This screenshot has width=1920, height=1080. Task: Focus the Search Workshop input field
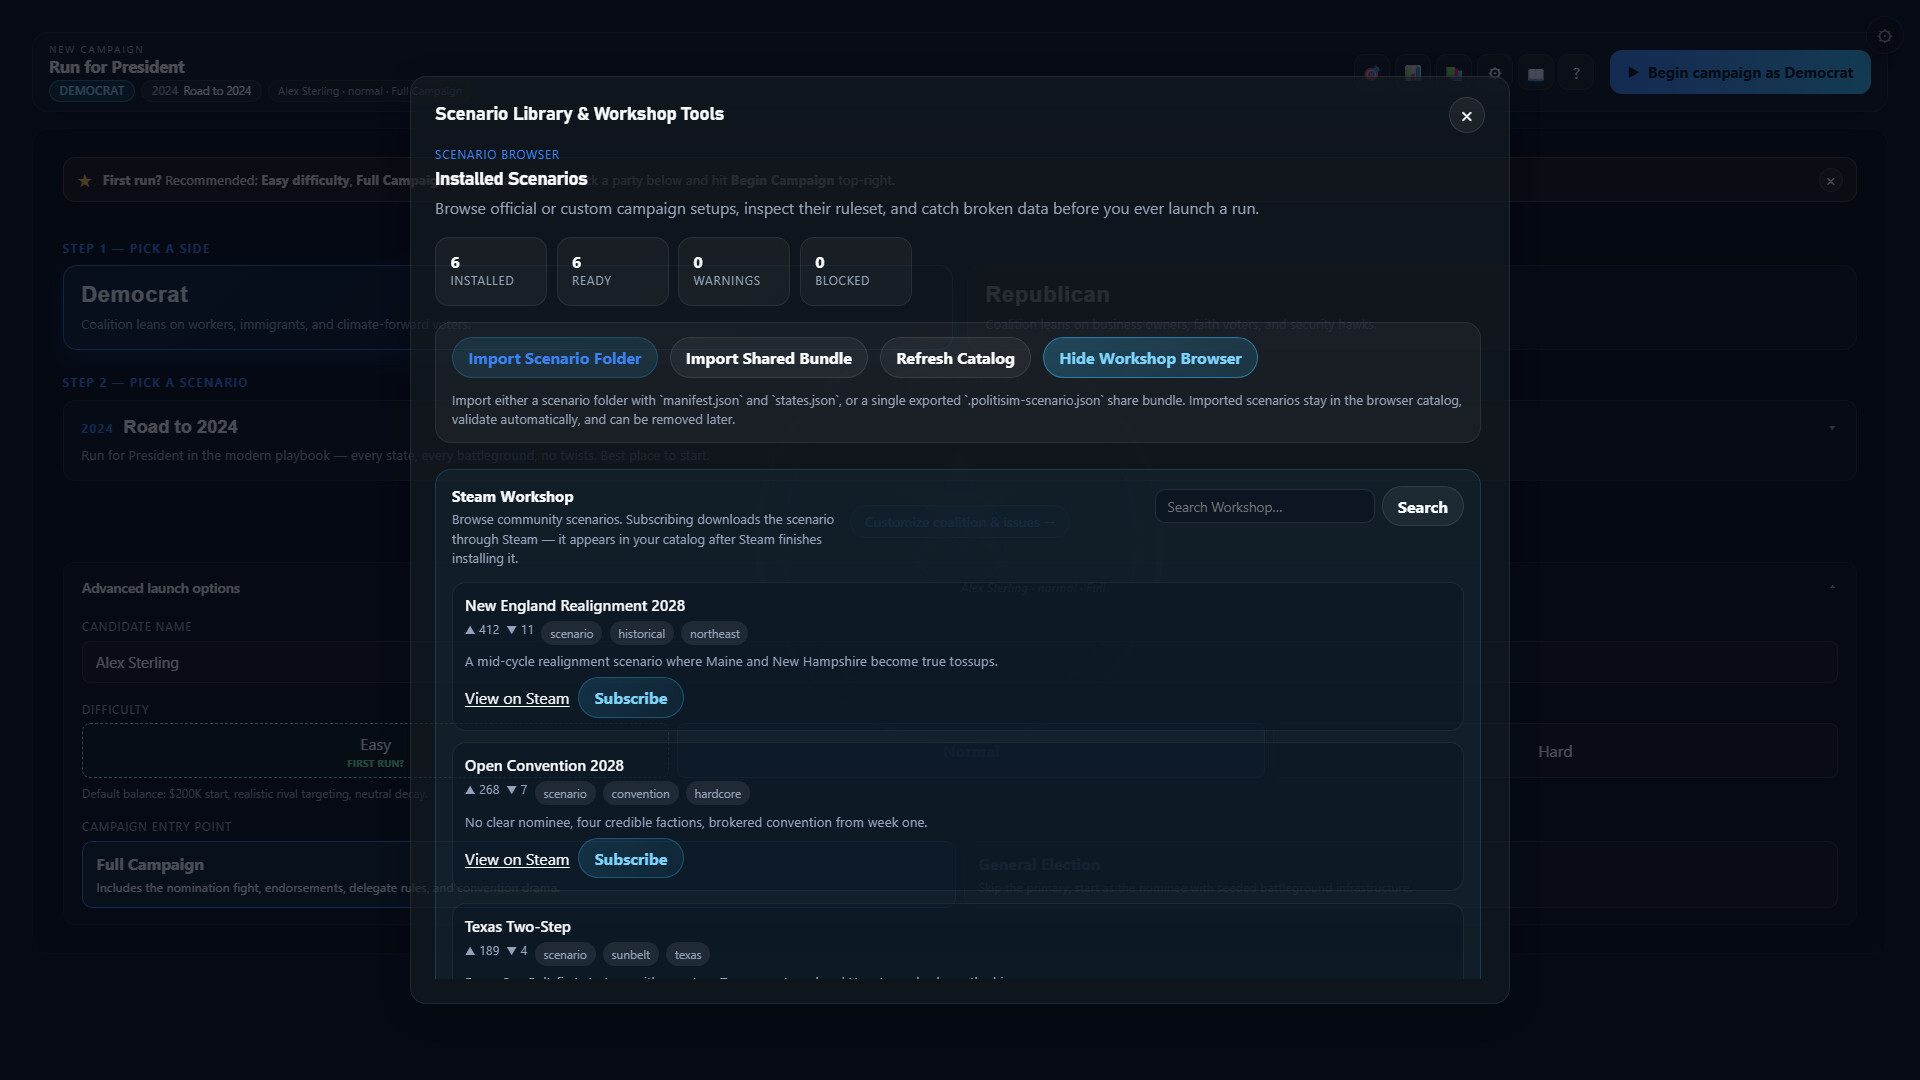click(x=1264, y=507)
